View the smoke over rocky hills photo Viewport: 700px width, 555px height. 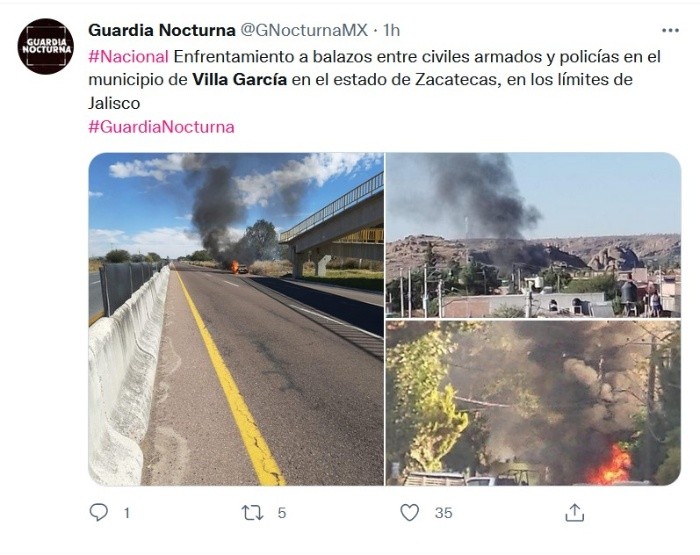tap(533, 235)
